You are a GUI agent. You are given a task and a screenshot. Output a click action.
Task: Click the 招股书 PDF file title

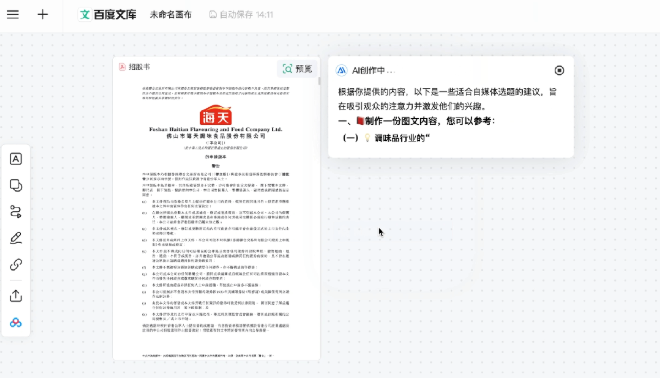click(139, 67)
